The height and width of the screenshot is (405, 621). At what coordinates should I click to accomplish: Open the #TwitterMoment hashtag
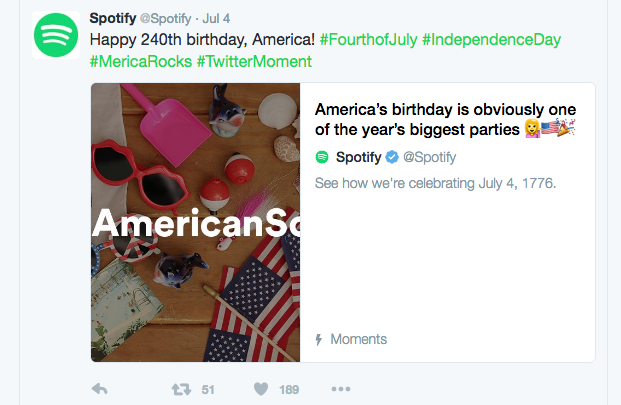(x=254, y=62)
